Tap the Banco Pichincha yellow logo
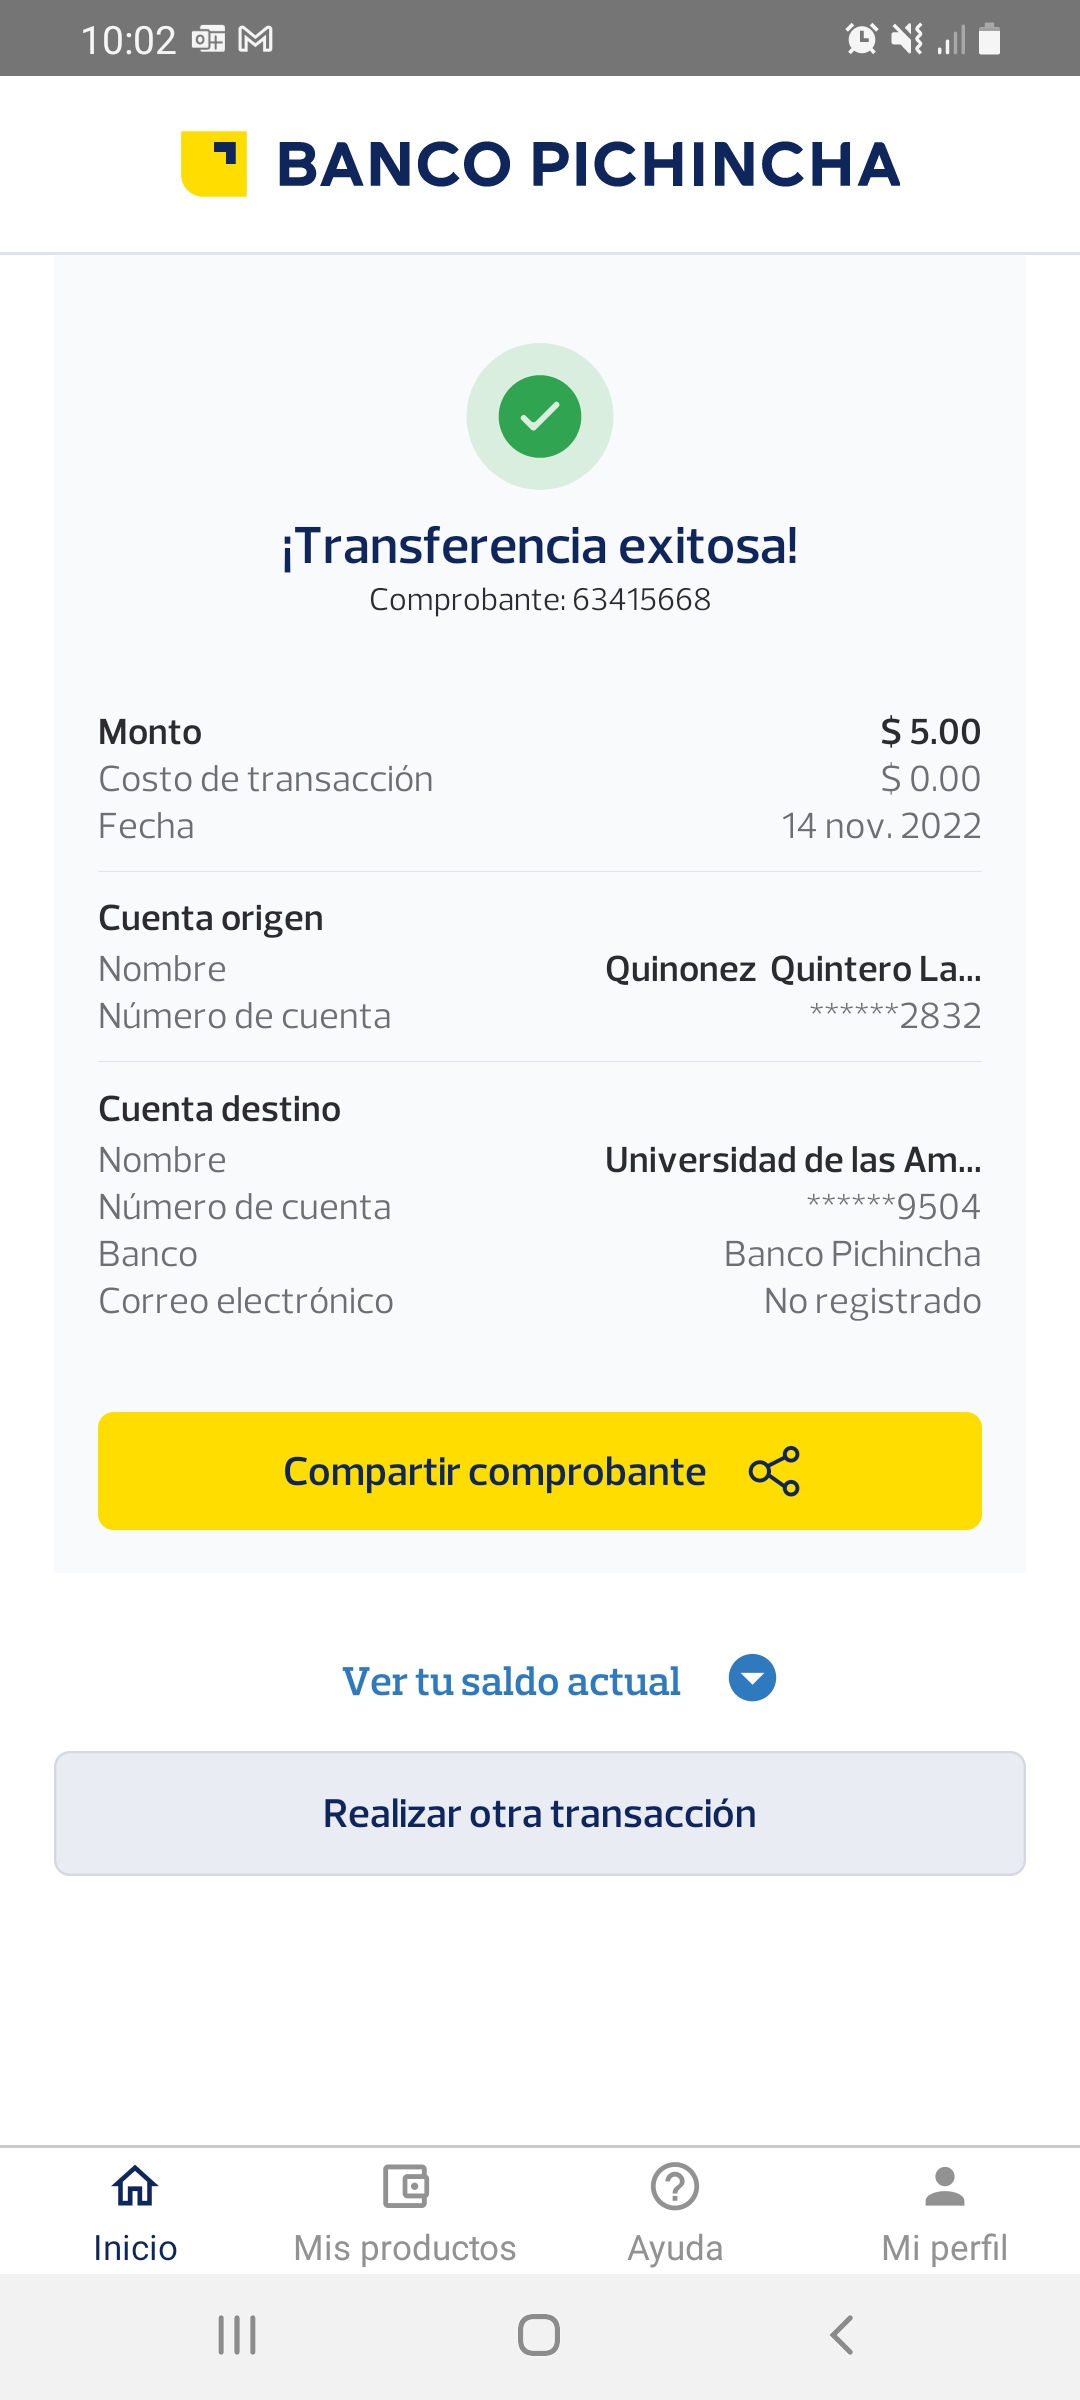 coord(214,164)
